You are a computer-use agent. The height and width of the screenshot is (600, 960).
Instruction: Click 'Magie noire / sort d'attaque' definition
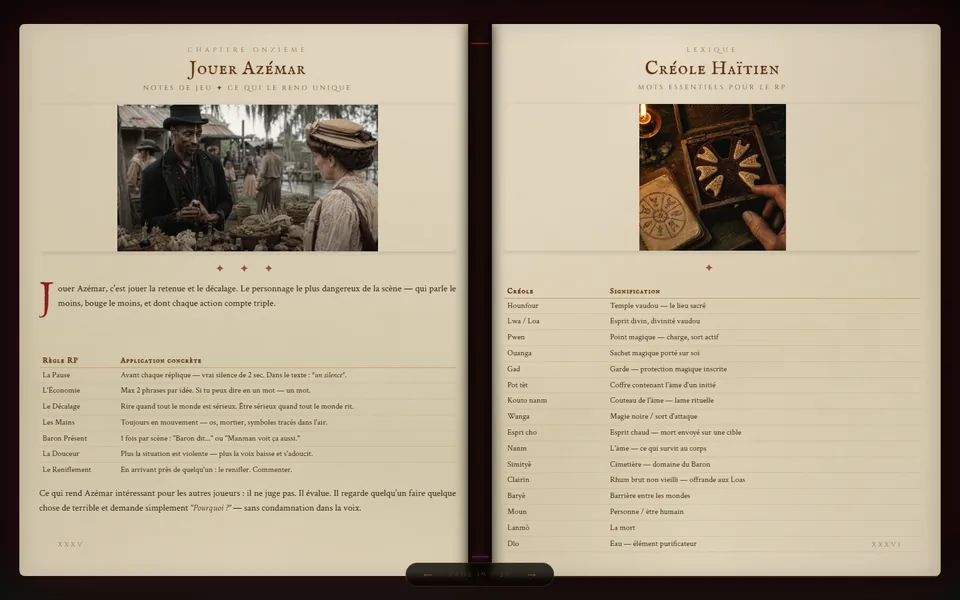click(x=653, y=416)
